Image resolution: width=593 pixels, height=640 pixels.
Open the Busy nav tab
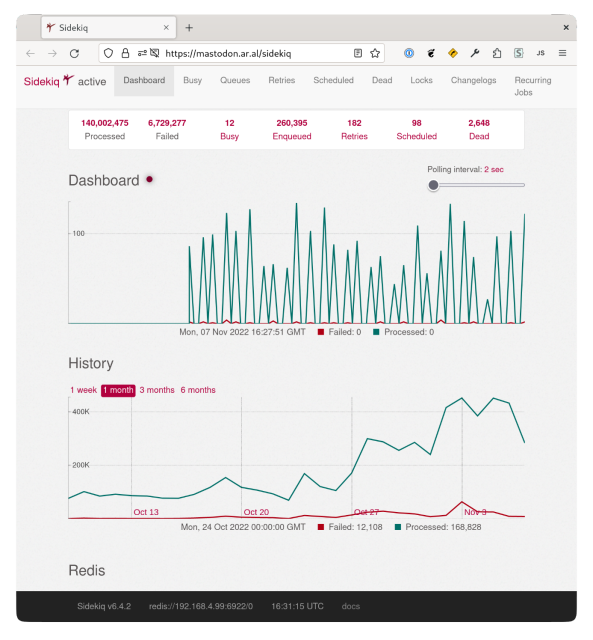coord(193,80)
